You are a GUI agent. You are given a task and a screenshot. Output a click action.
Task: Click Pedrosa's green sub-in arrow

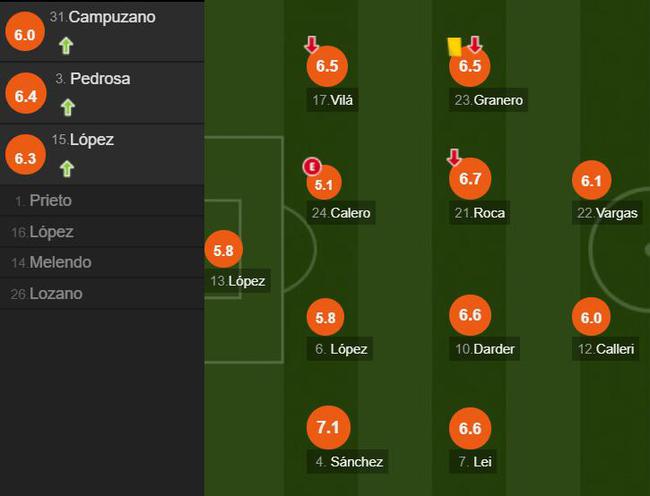(x=67, y=106)
